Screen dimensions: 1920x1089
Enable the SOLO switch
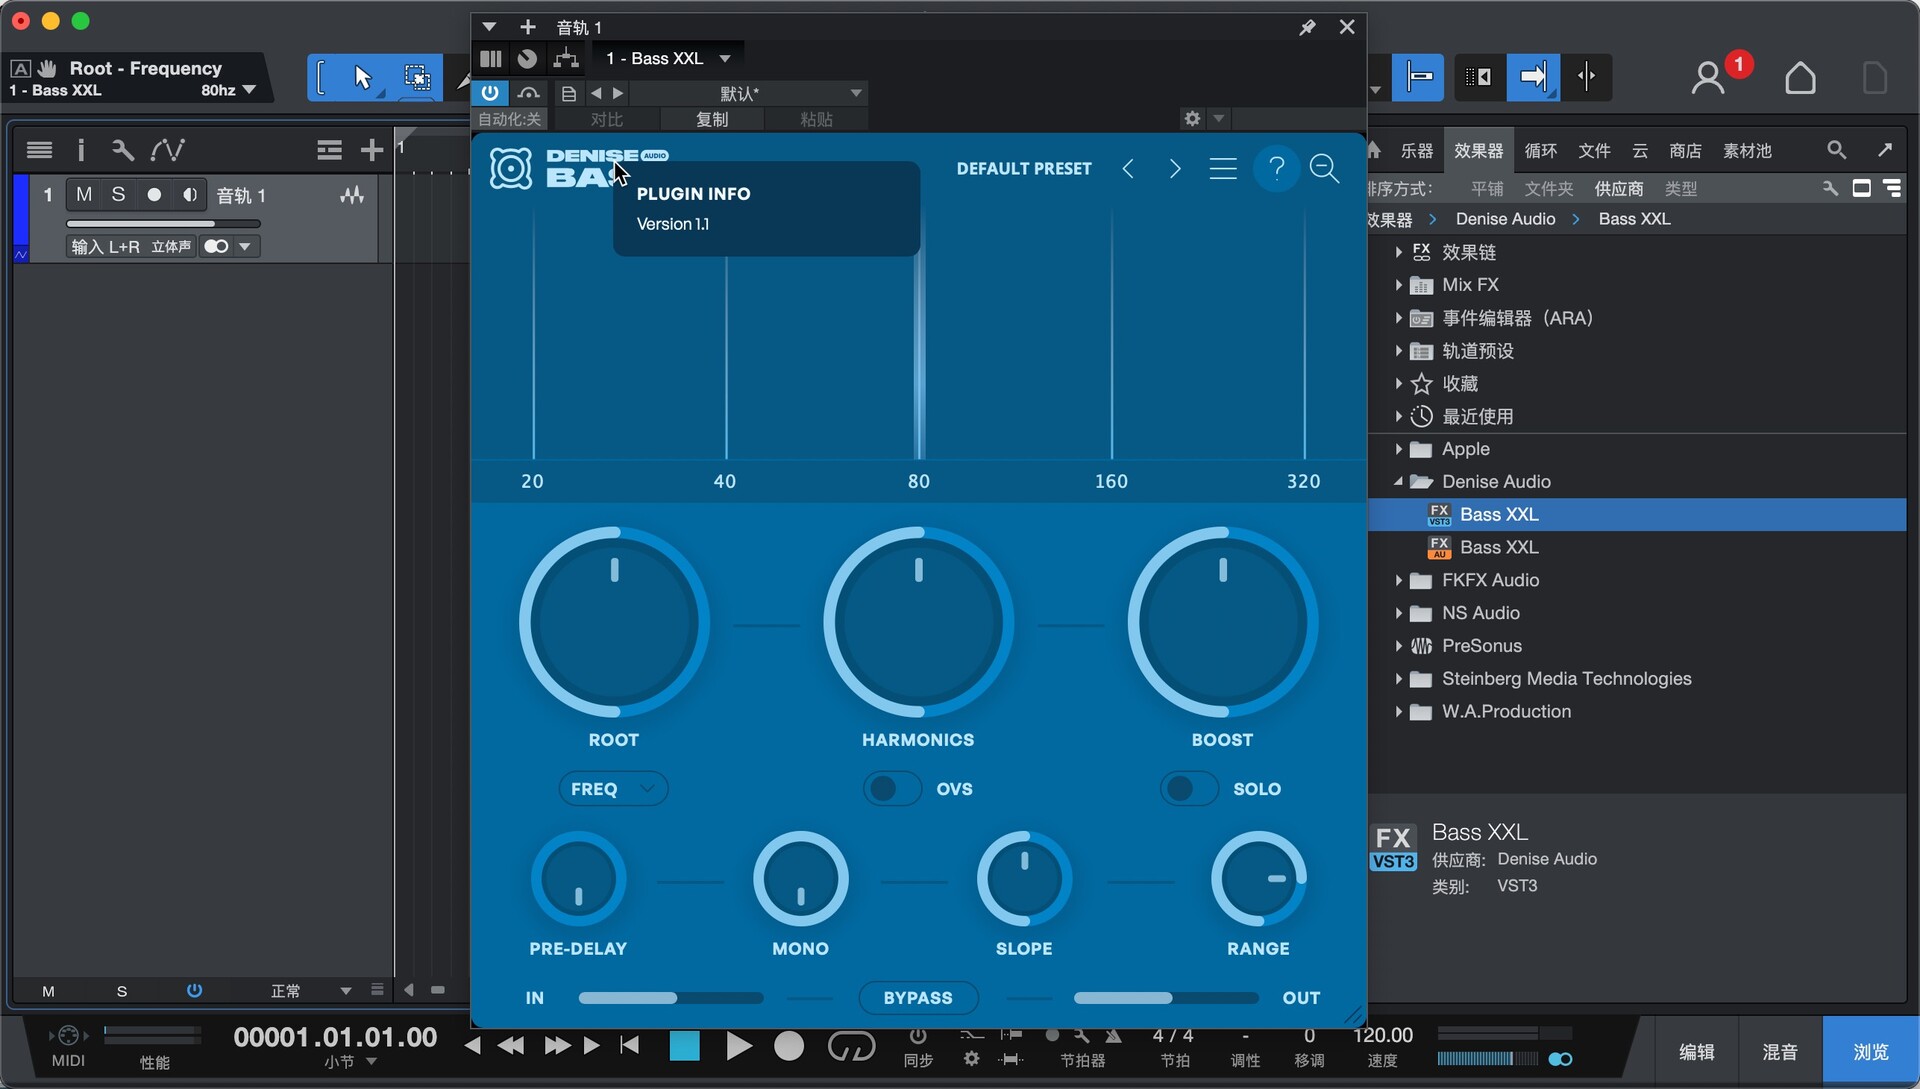coord(1189,789)
